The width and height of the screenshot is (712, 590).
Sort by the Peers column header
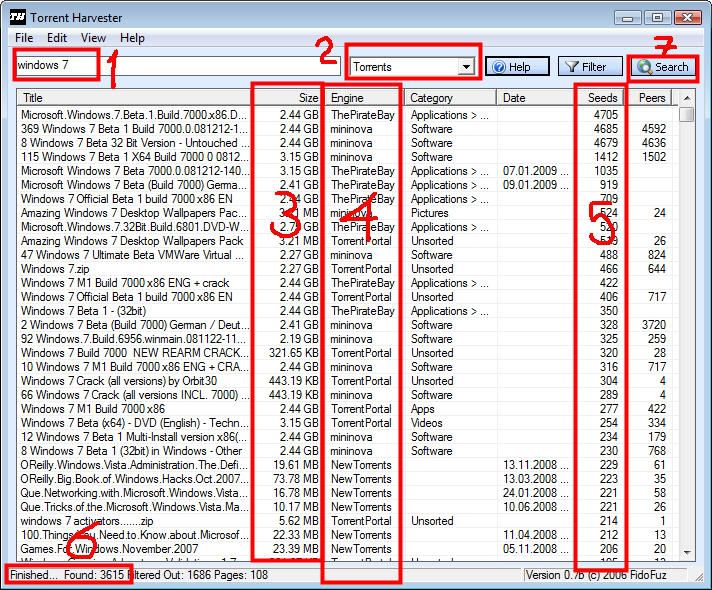(x=650, y=98)
